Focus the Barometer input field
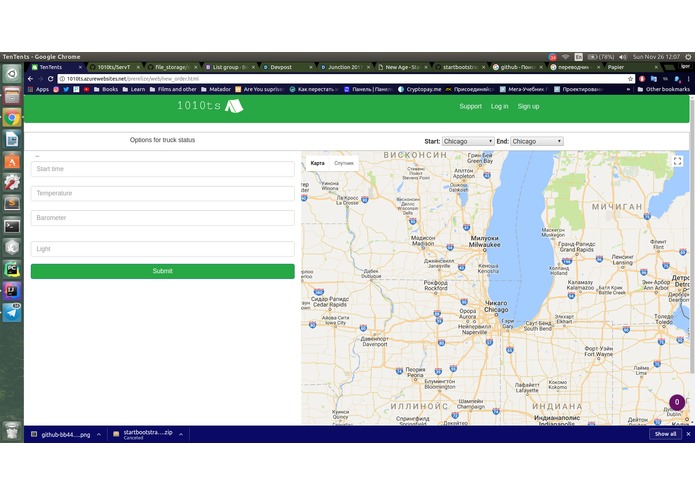 (163, 218)
